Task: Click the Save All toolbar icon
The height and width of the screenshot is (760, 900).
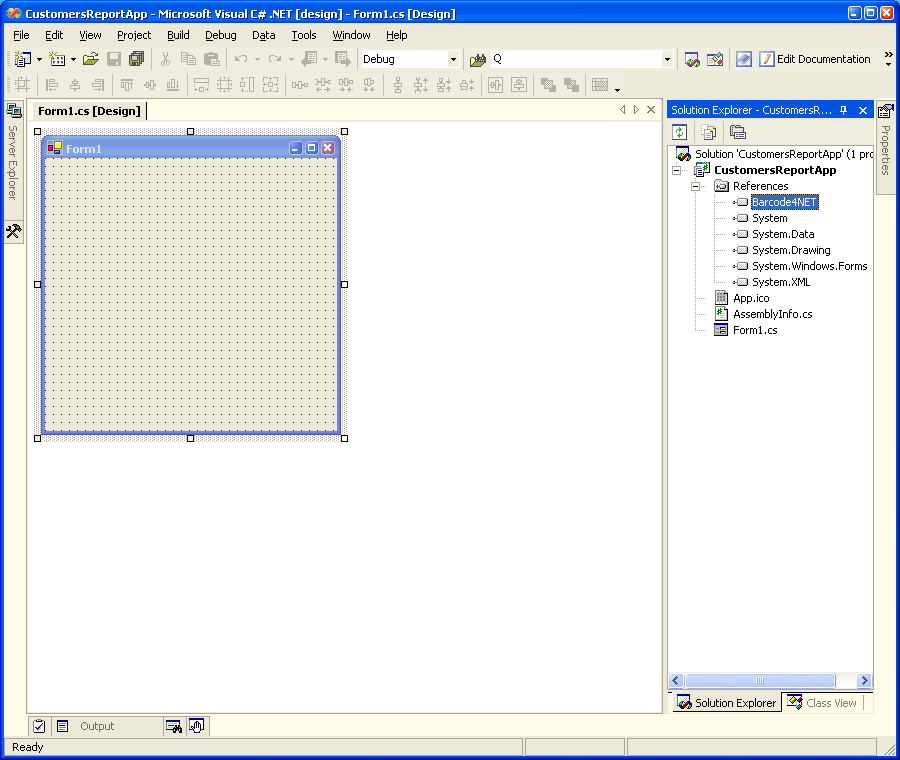Action: 136,59
